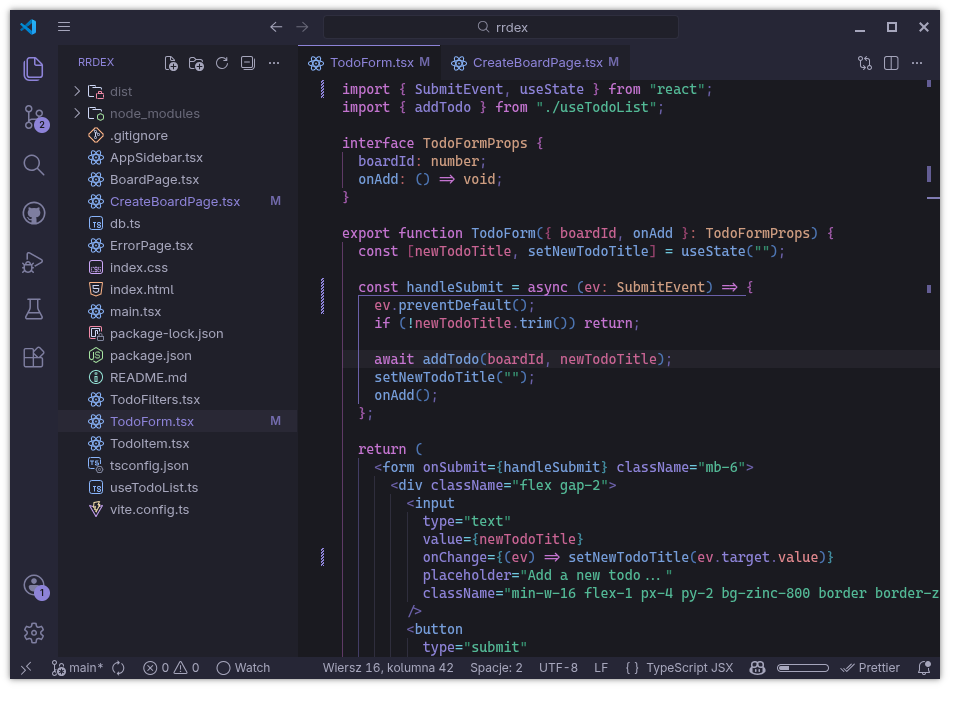Open Source Control view with 2 changes
The image size is (970, 709).
click(x=35, y=117)
